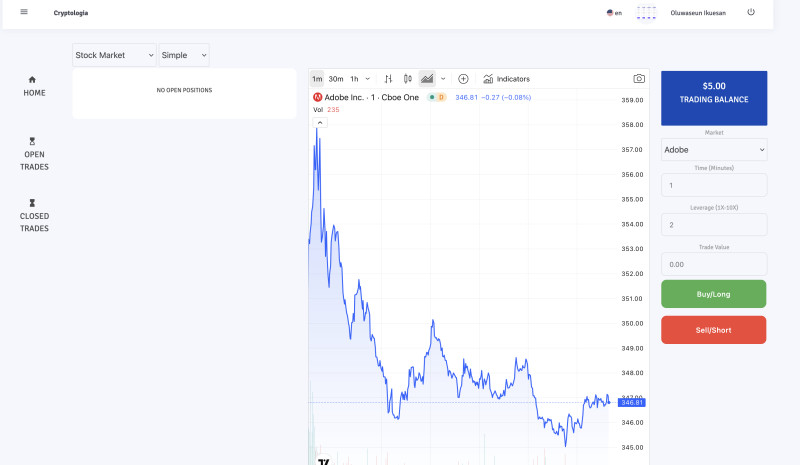Open Indicators panel
Screen dimensions: 800x465
(x=506, y=78)
